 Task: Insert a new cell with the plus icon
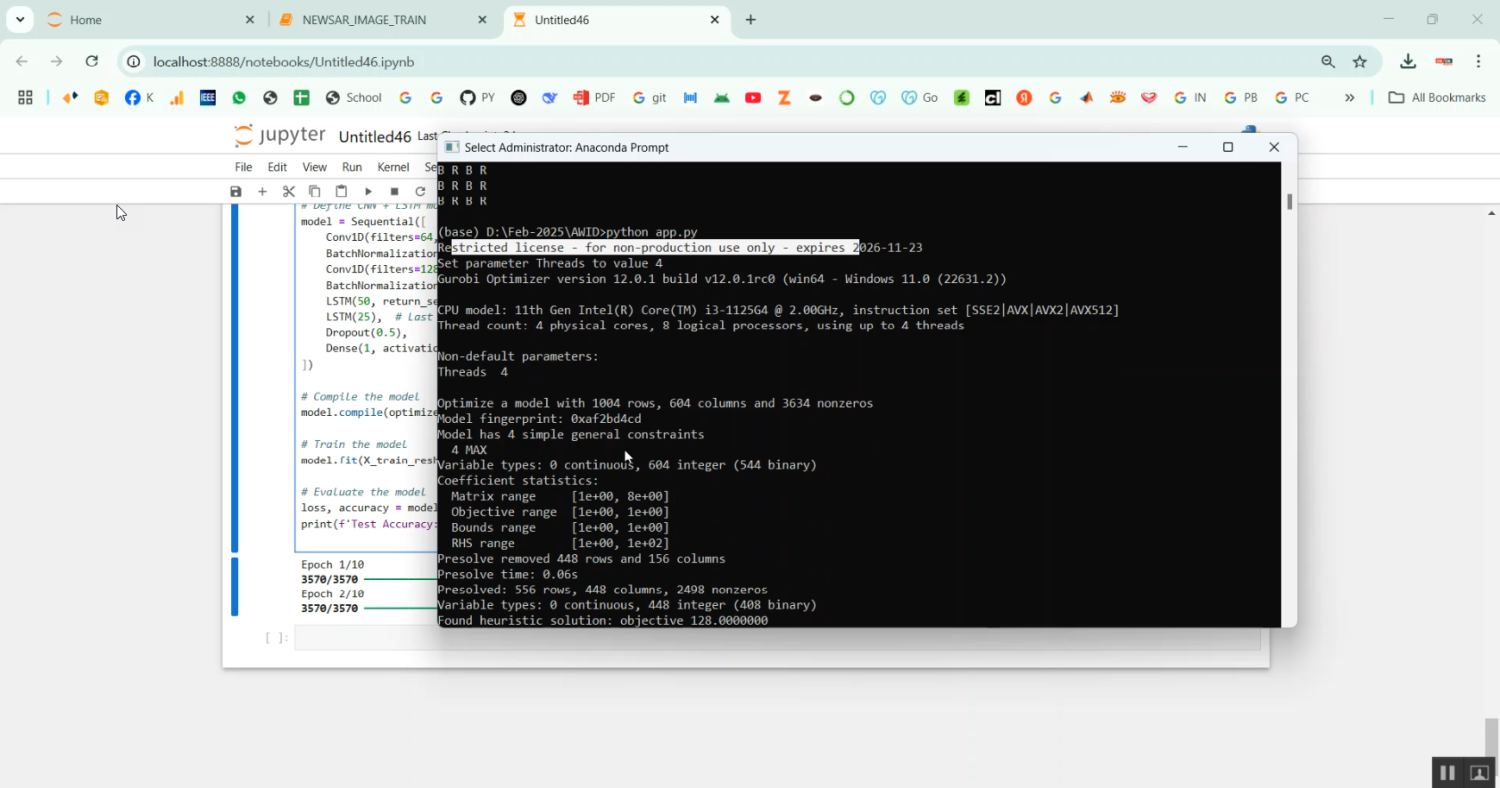tap(262, 191)
